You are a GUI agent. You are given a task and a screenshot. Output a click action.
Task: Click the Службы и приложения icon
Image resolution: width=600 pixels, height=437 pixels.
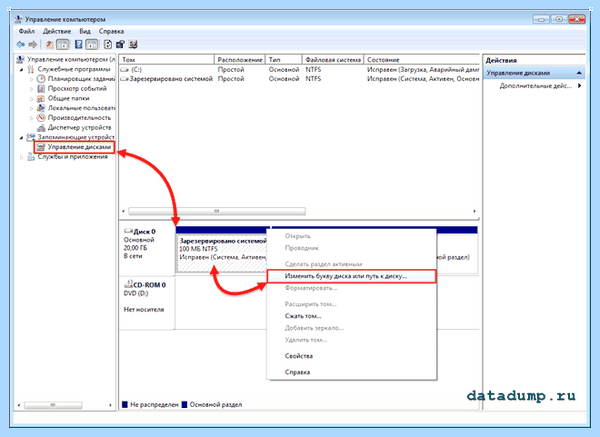click(x=31, y=157)
